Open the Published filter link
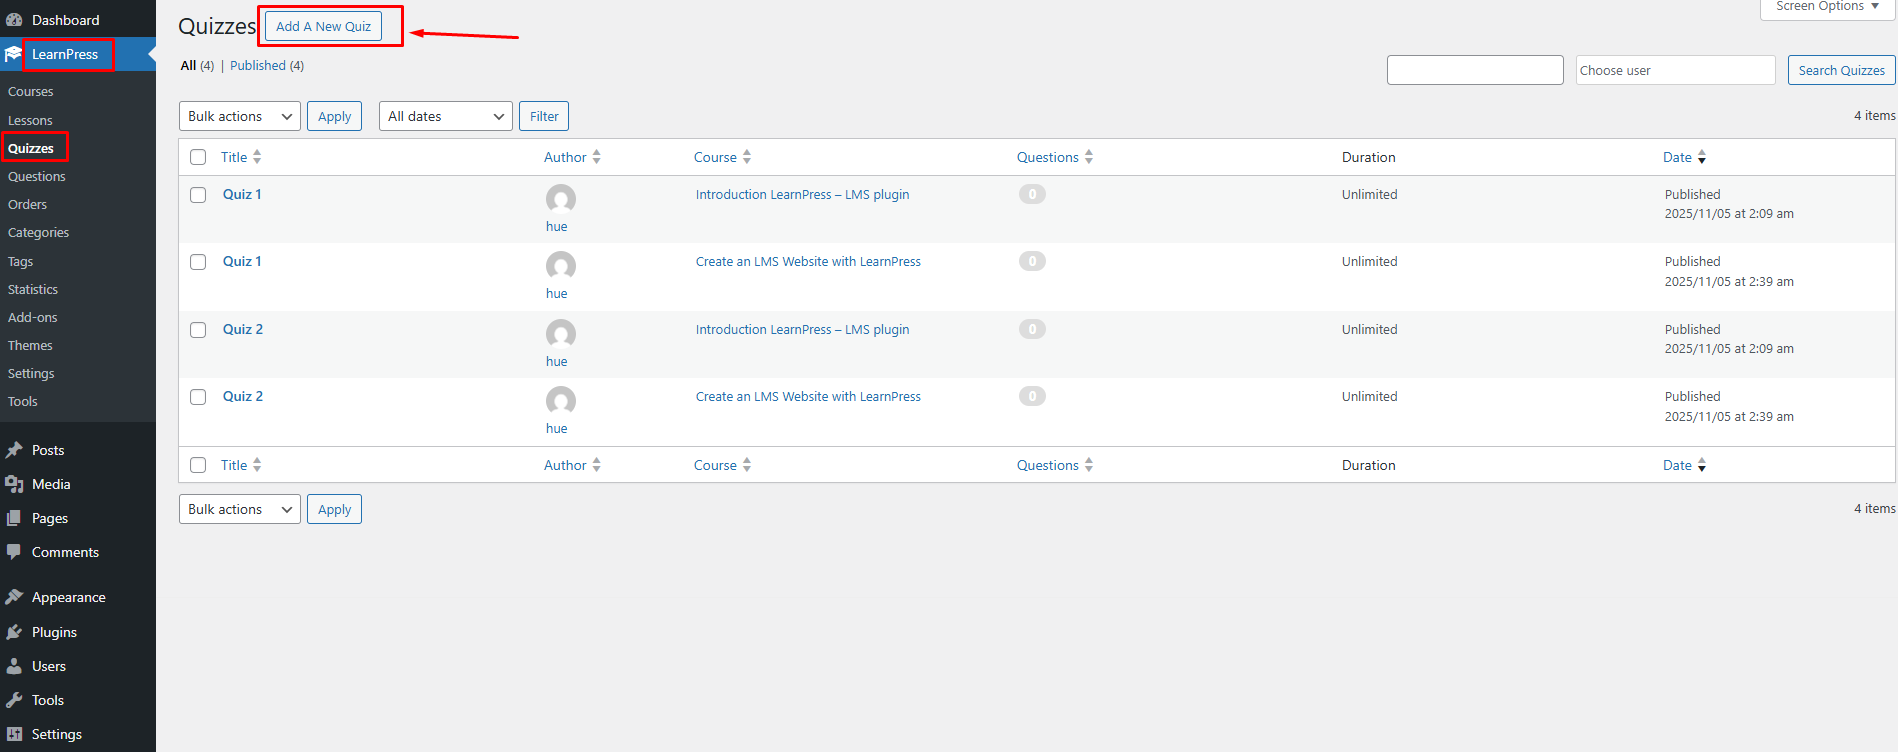 click(x=258, y=66)
